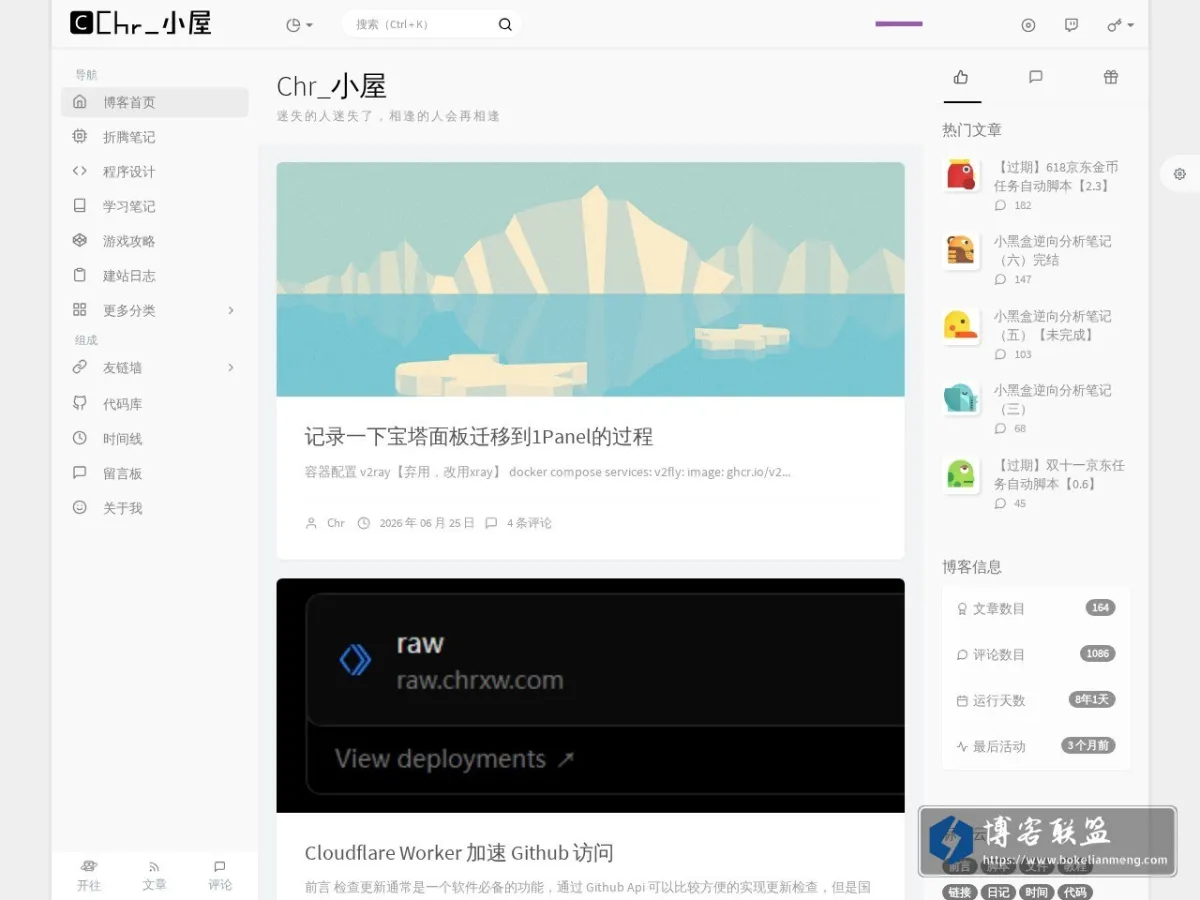Image resolution: width=1200 pixels, height=900 pixels.
Task: Click the 4条评论 link
Action: pyautogui.click(x=529, y=523)
